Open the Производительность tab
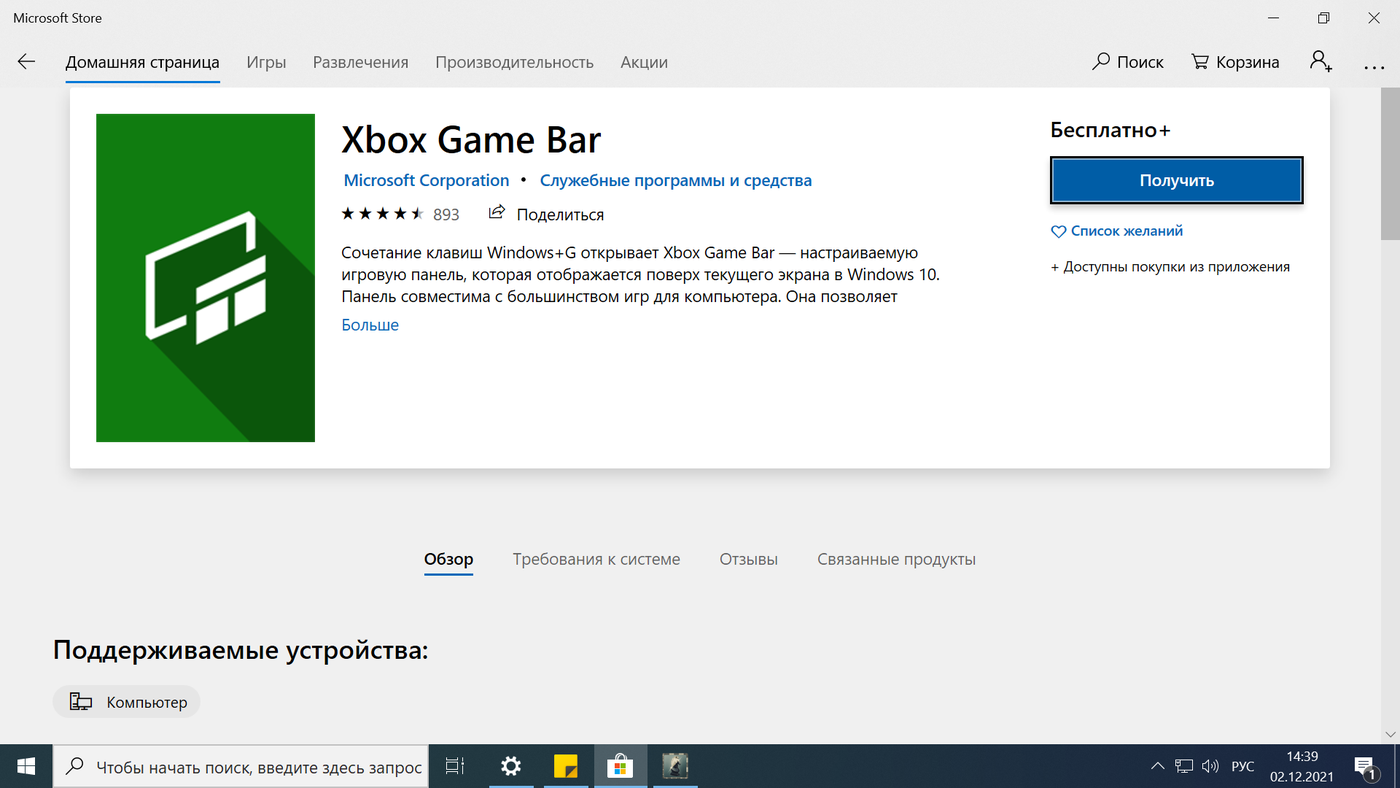The width and height of the screenshot is (1400, 788). pos(514,62)
